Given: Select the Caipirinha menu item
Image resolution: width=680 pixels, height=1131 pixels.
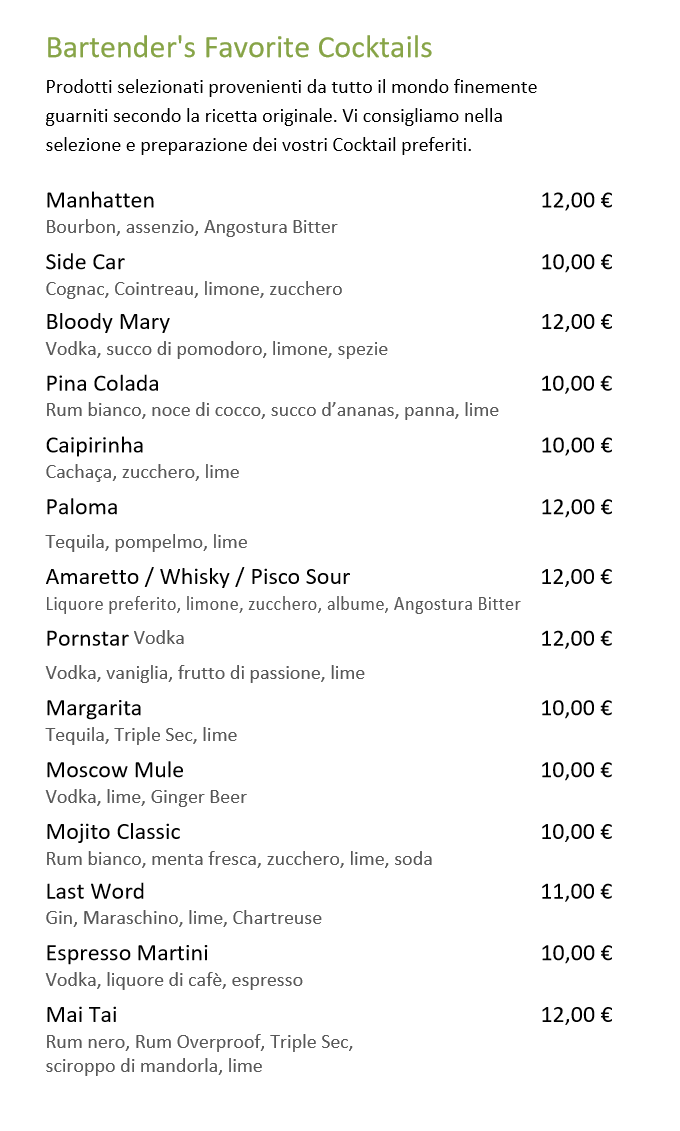Looking at the screenshot, I should [95, 446].
